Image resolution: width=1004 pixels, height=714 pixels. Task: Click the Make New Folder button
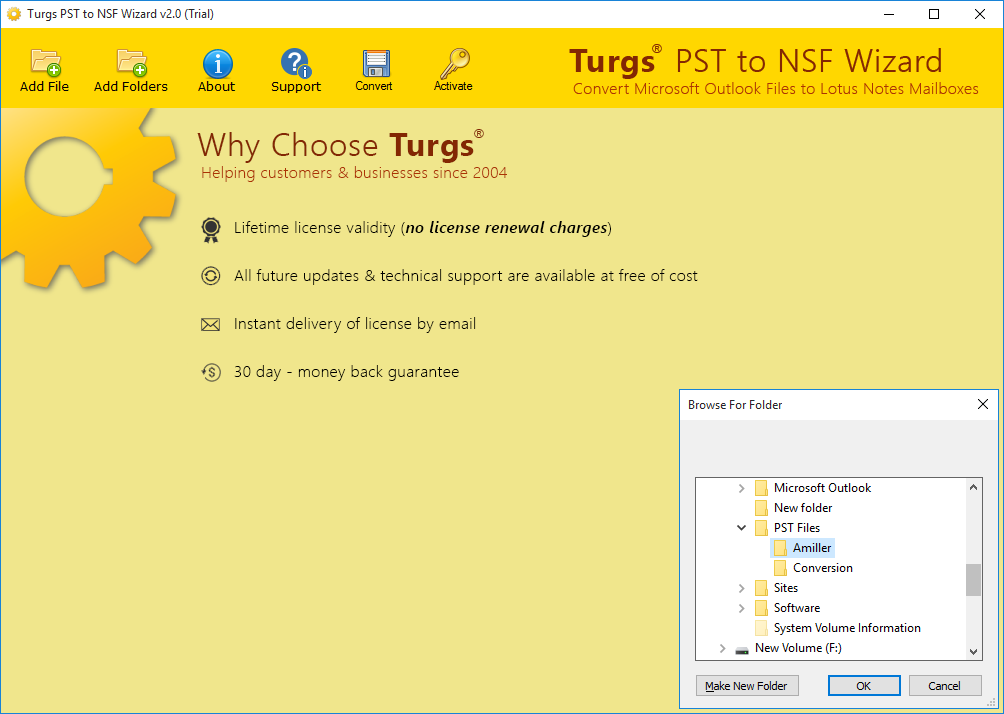coord(747,686)
